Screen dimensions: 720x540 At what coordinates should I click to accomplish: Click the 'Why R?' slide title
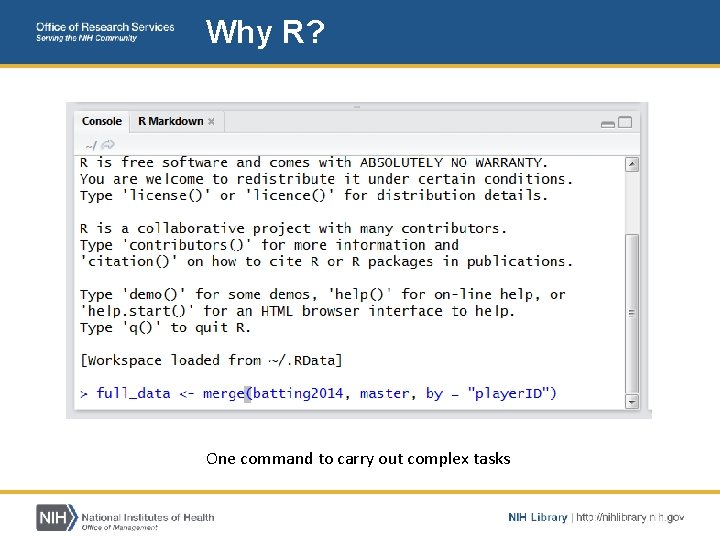click(265, 32)
